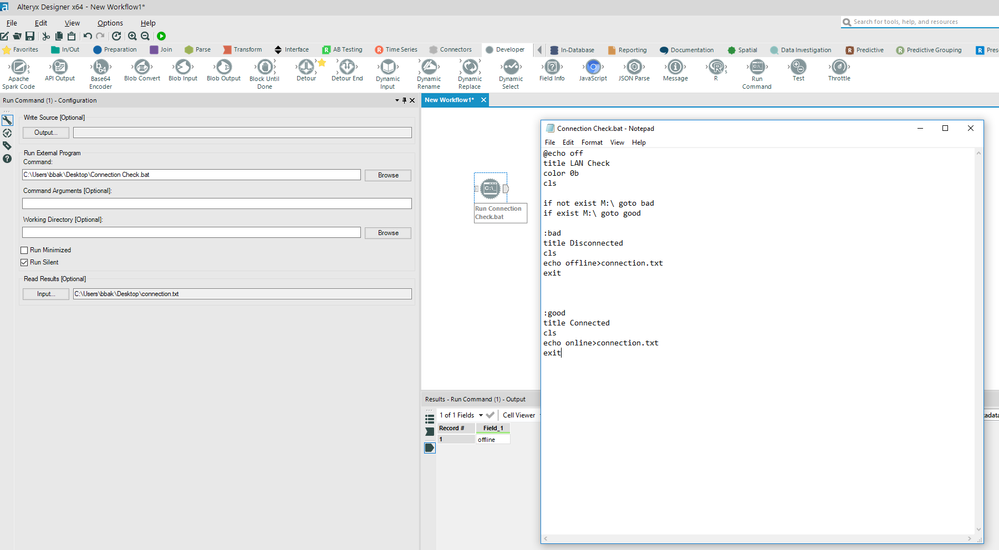The height and width of the screenshot is (550, 999).
Task: Open the File menu in Alteryx
Action: [11, 23]
